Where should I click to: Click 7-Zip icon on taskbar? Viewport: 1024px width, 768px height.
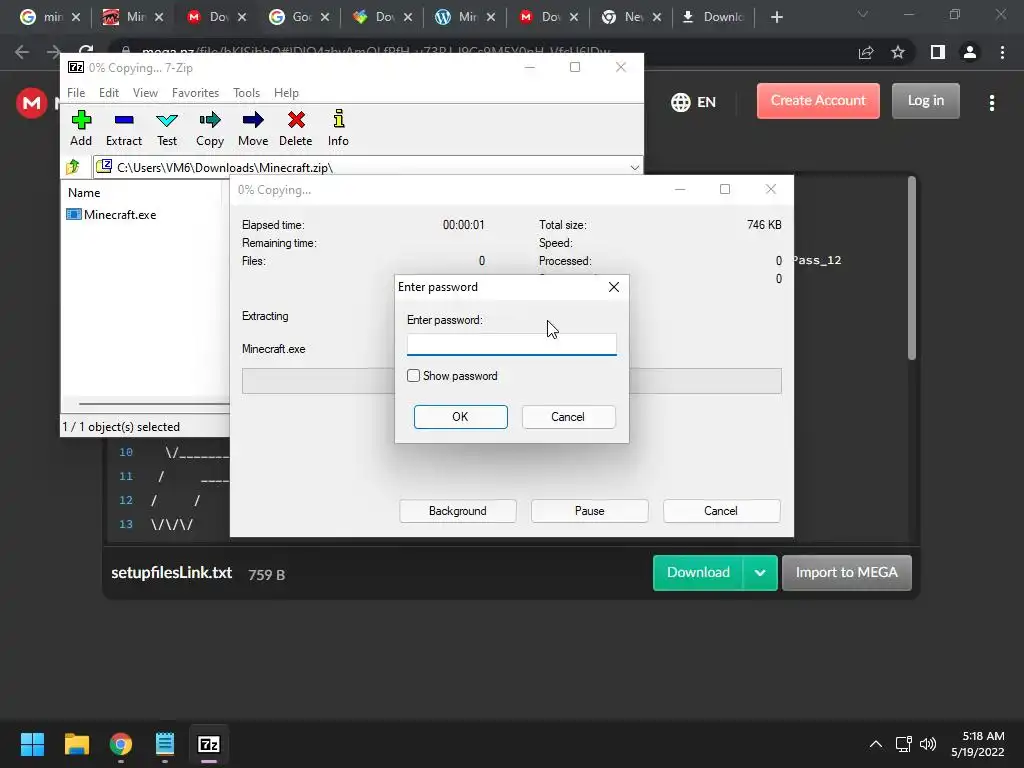pyautogui.click(x=209, y=744)
